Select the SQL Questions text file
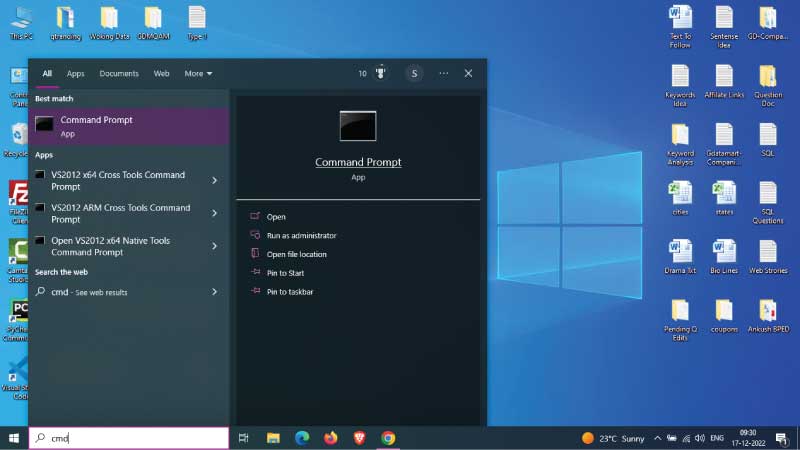This screenshot has width=800, height=450. pyautogui.click(x=768, y=203)
